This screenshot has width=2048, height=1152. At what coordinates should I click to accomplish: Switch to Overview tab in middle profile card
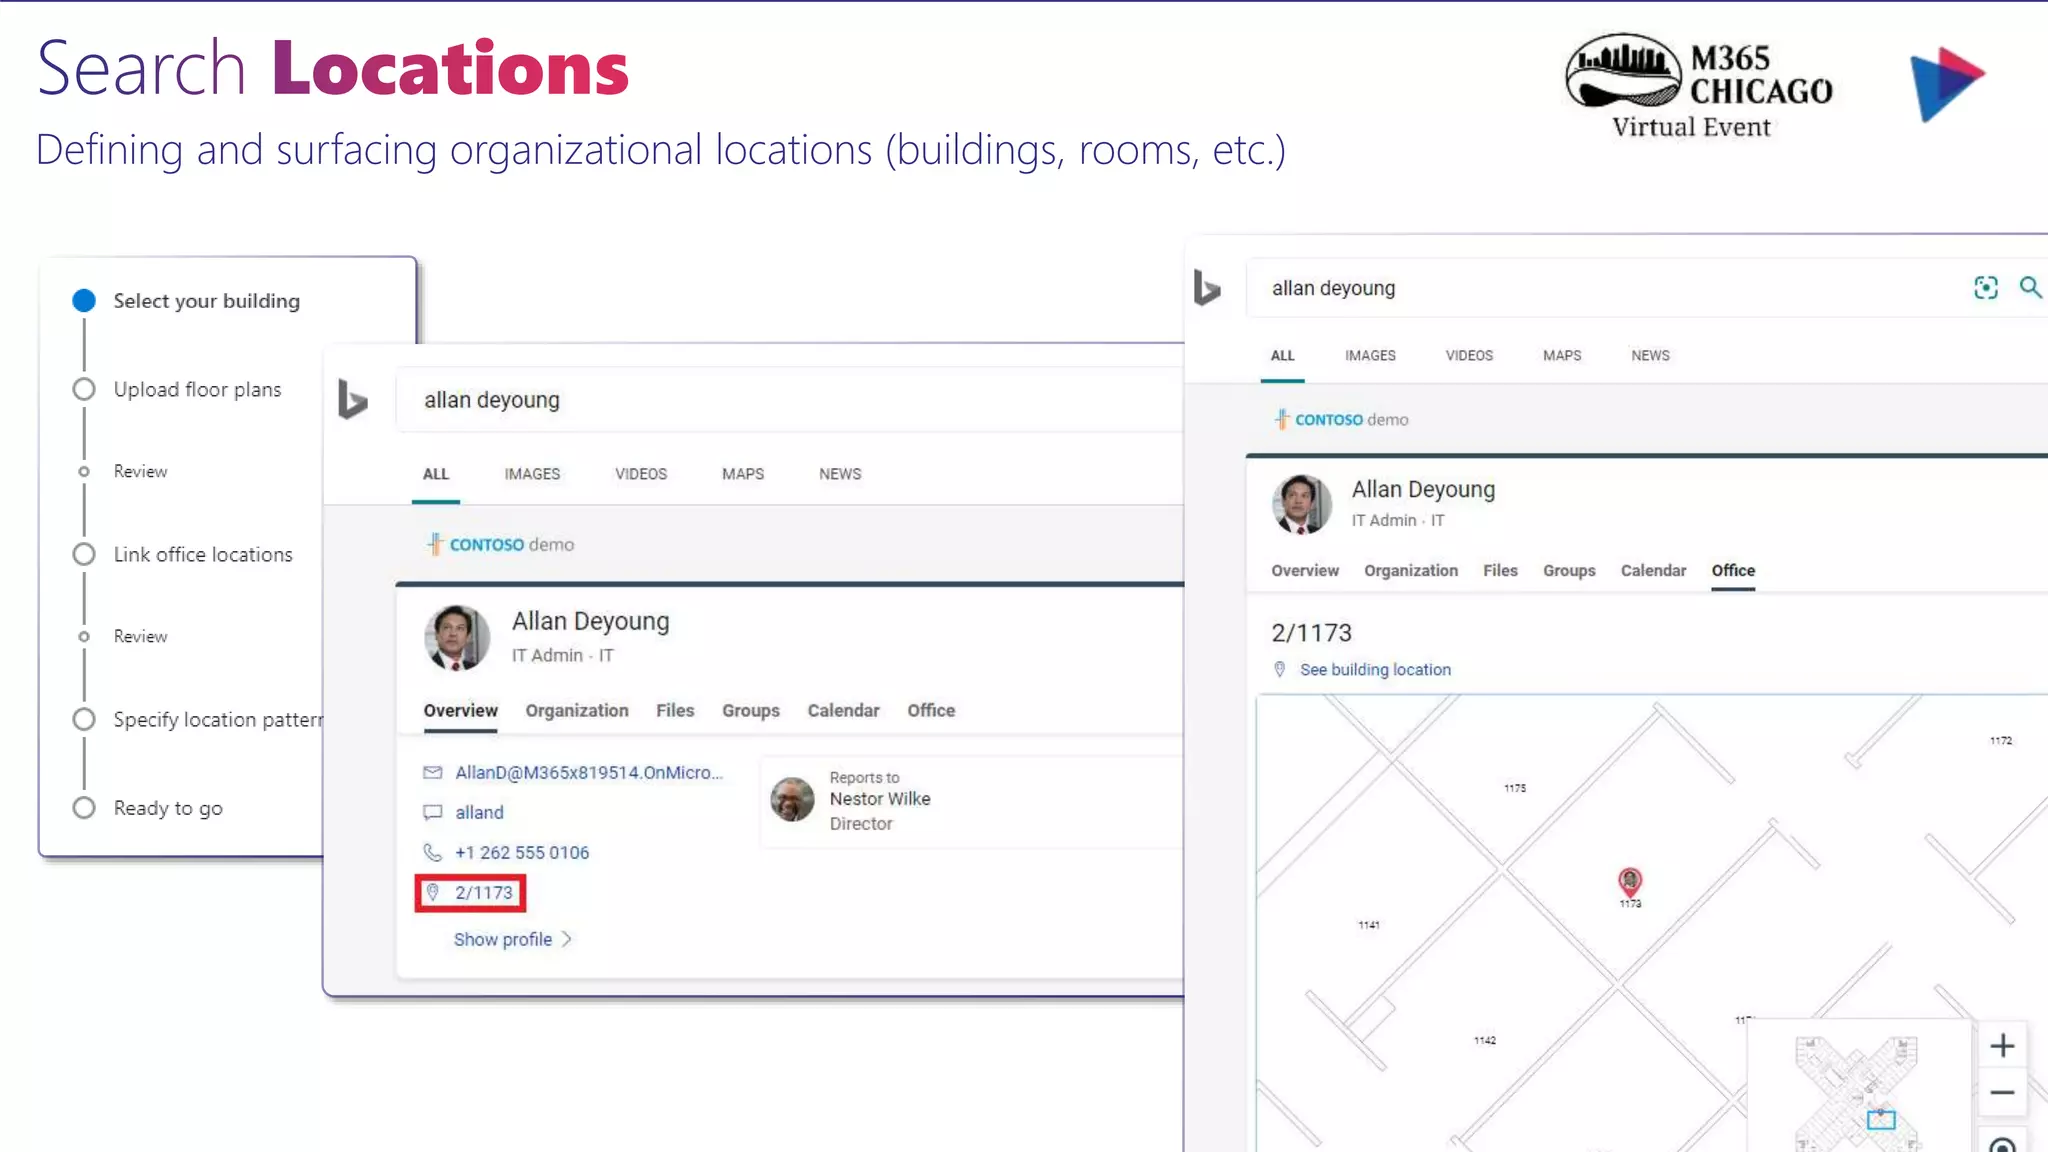point(460,710)
